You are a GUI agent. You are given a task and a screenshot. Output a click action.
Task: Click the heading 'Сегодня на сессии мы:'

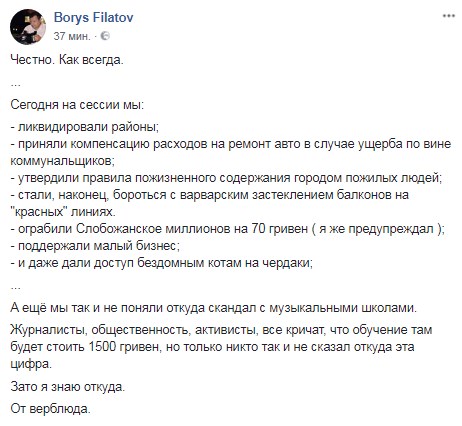tap(77, 105)
